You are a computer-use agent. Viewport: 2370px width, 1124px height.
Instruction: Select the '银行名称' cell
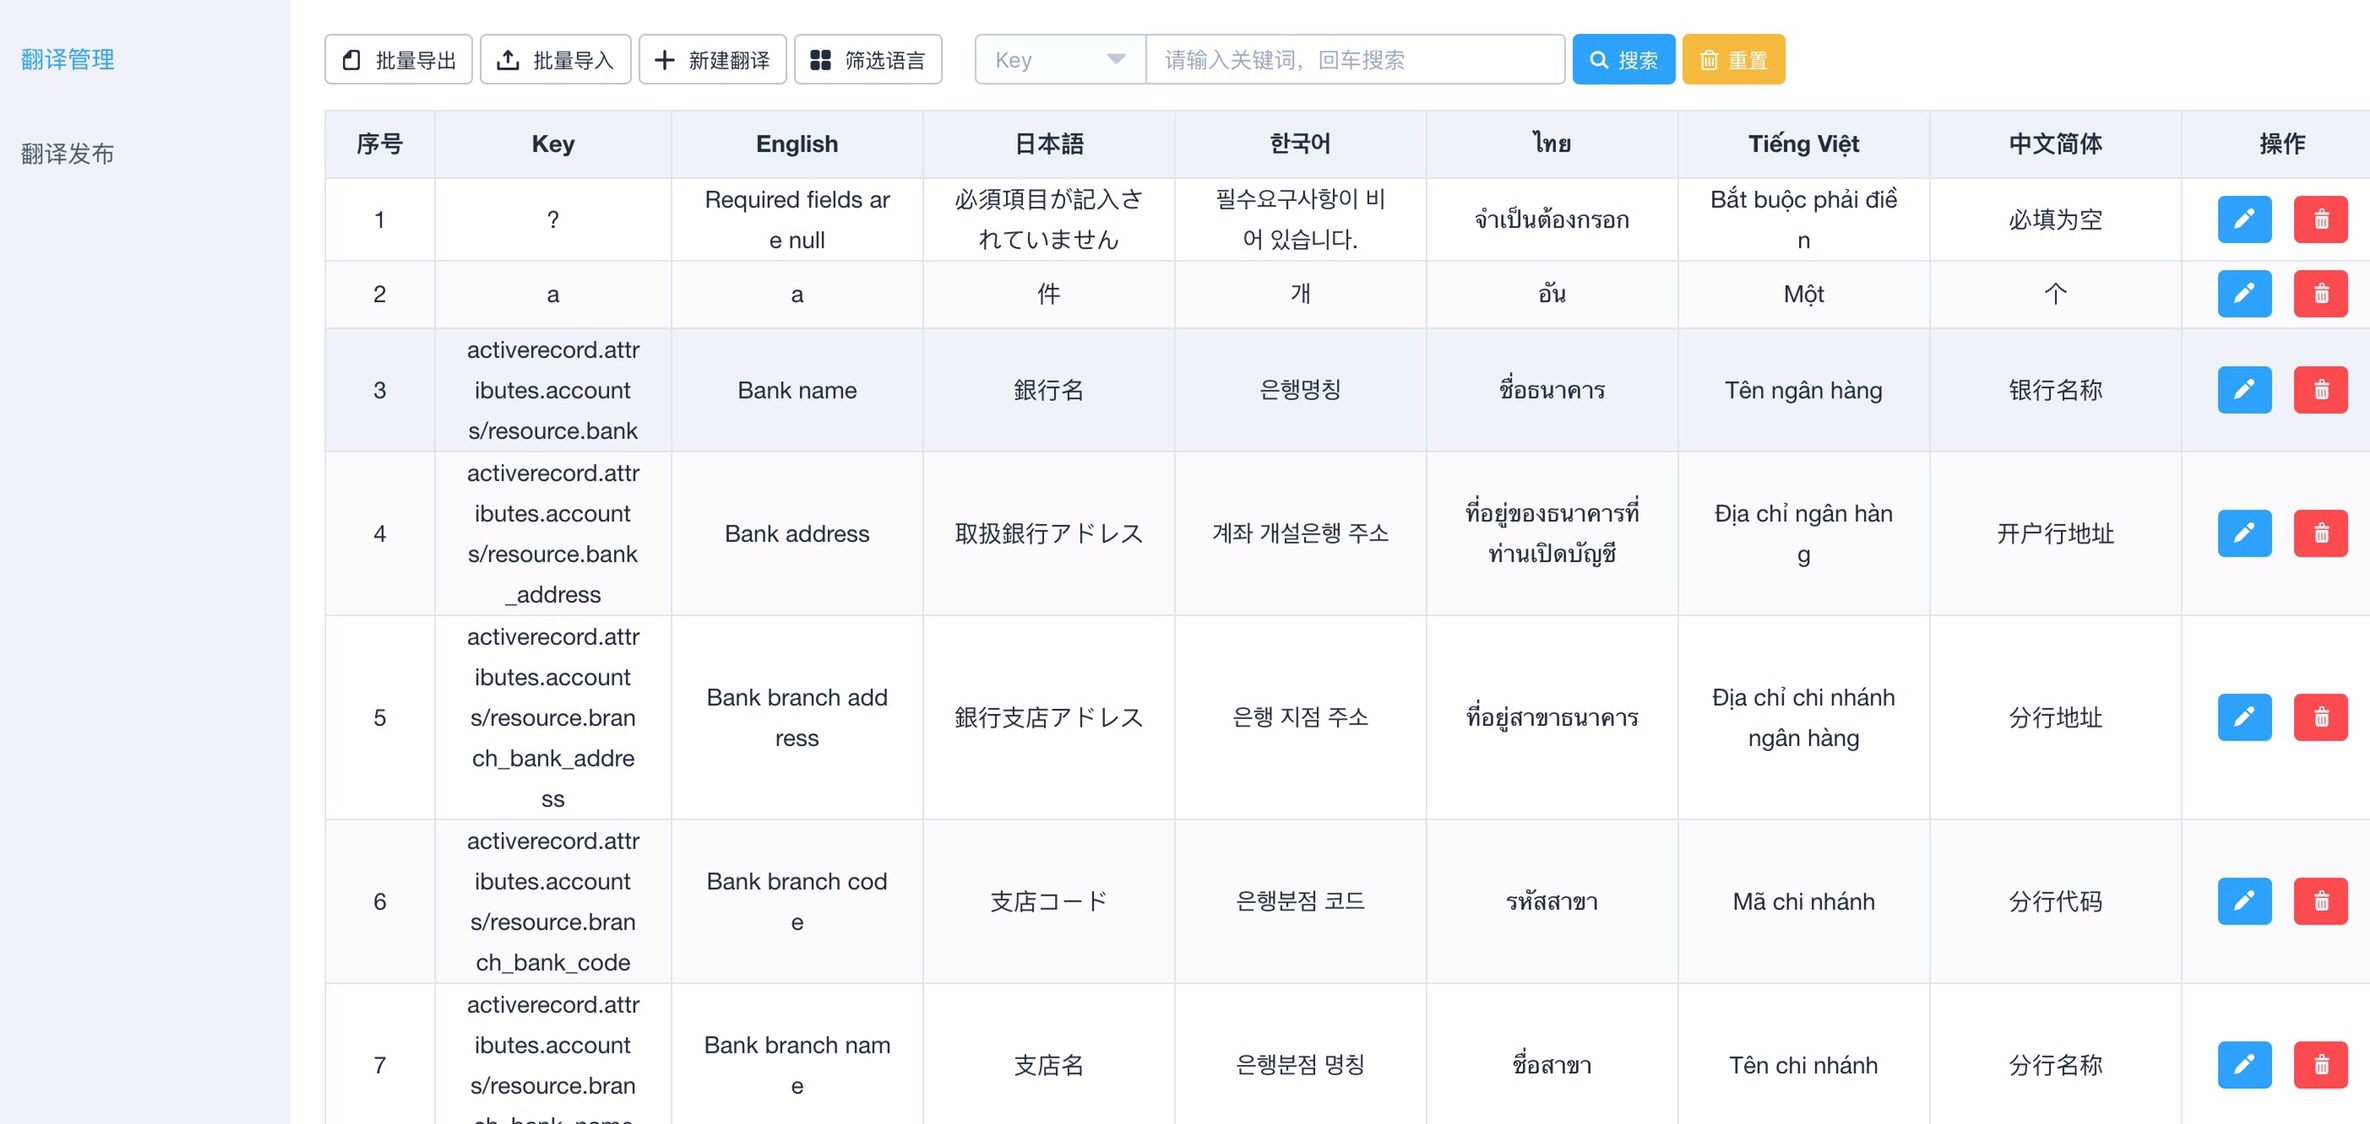coord(2055,390)
